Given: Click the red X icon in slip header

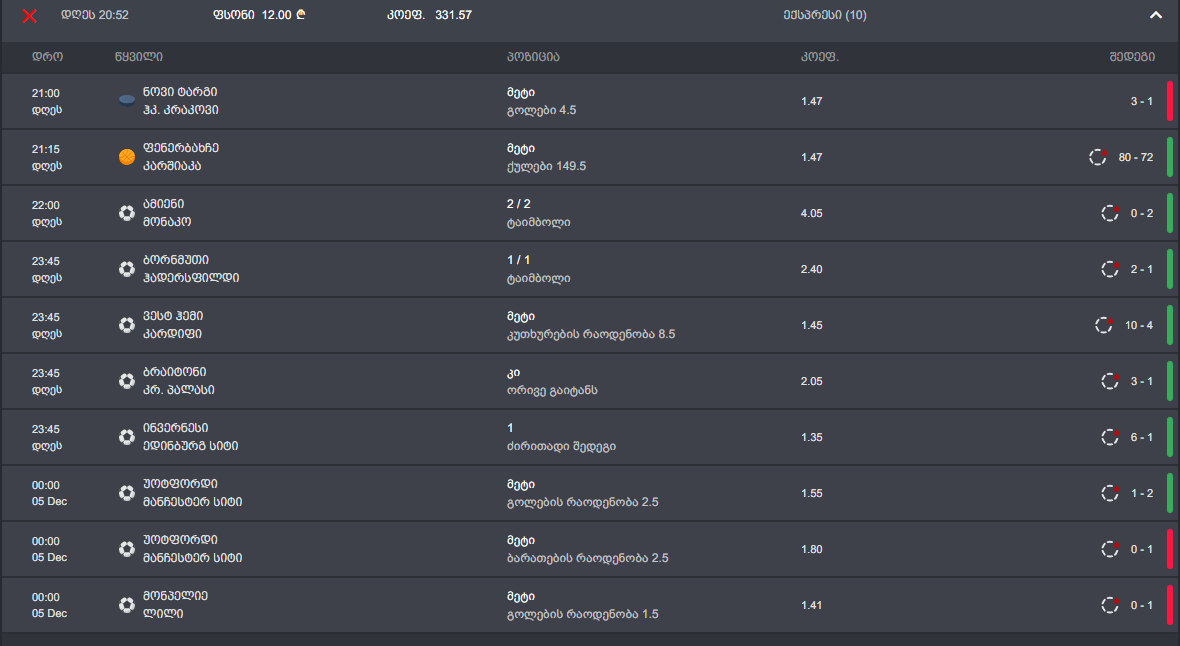Looking at the screenshot, I should pyautogui.click(x=30, y=16).
